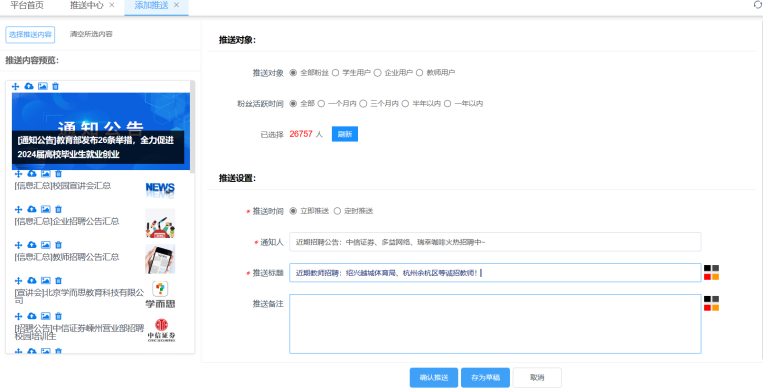763x390 pixels.
Task: Click trash icon for 企业招聘公告汇总 item
Action: [58, 209]
